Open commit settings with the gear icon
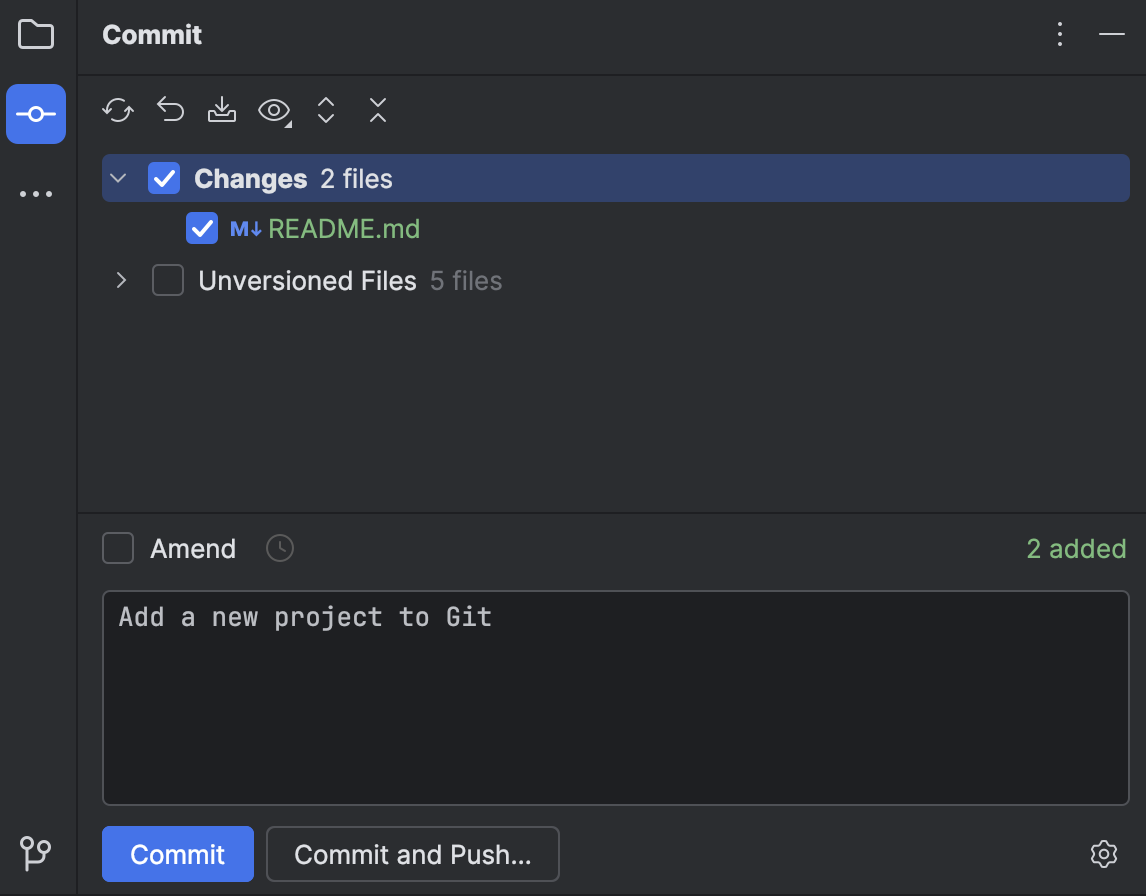1146x896 pixels. click(1104, 854)
